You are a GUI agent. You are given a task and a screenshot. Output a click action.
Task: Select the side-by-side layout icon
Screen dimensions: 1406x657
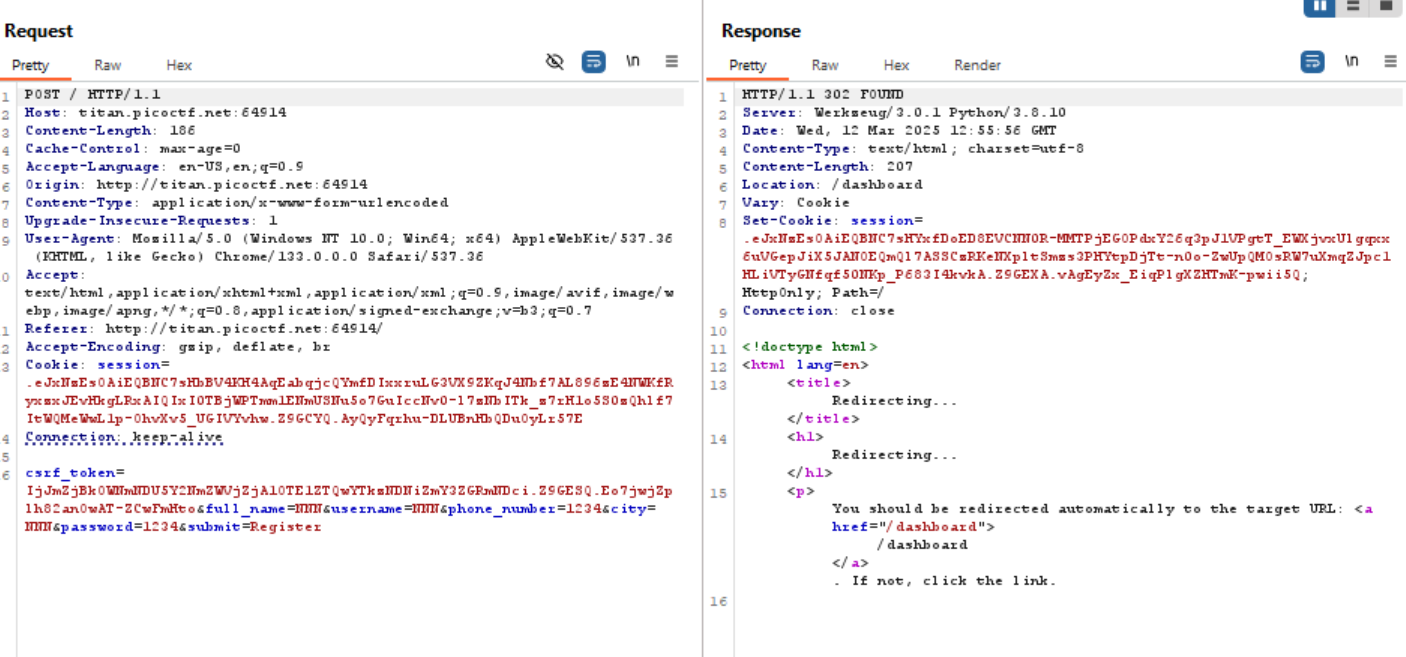click(x=1320, y=6)
